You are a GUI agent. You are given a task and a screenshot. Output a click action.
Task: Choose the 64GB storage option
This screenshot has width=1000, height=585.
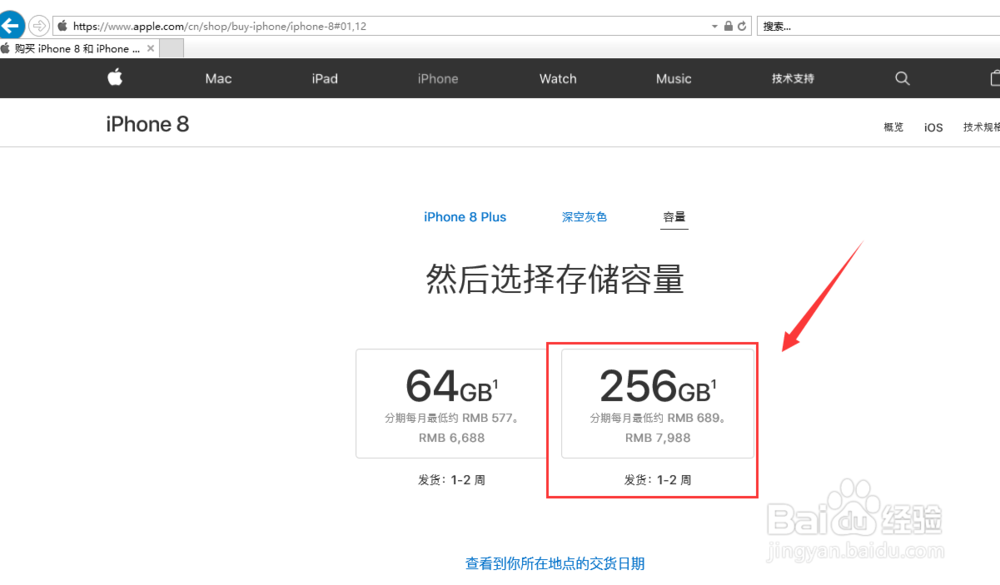pos(452,403)
